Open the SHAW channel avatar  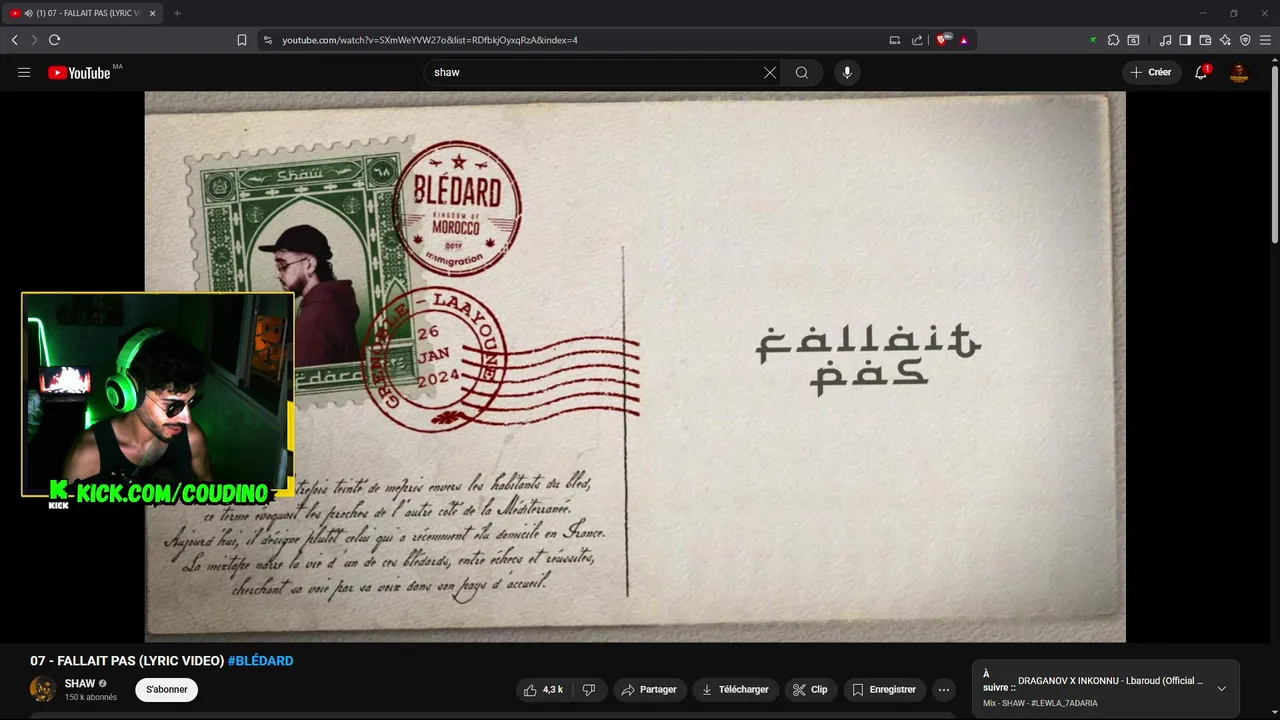[43, 689]
